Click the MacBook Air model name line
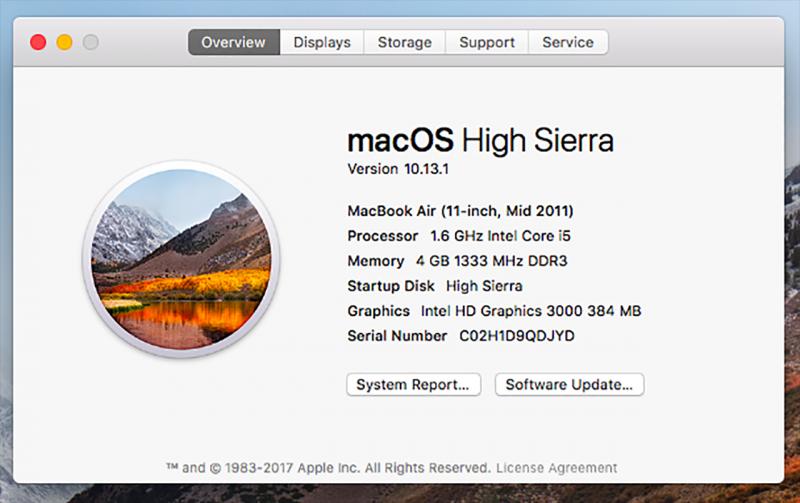The width and height of the screenshot is (800, 503). click(x=460, y=211)
